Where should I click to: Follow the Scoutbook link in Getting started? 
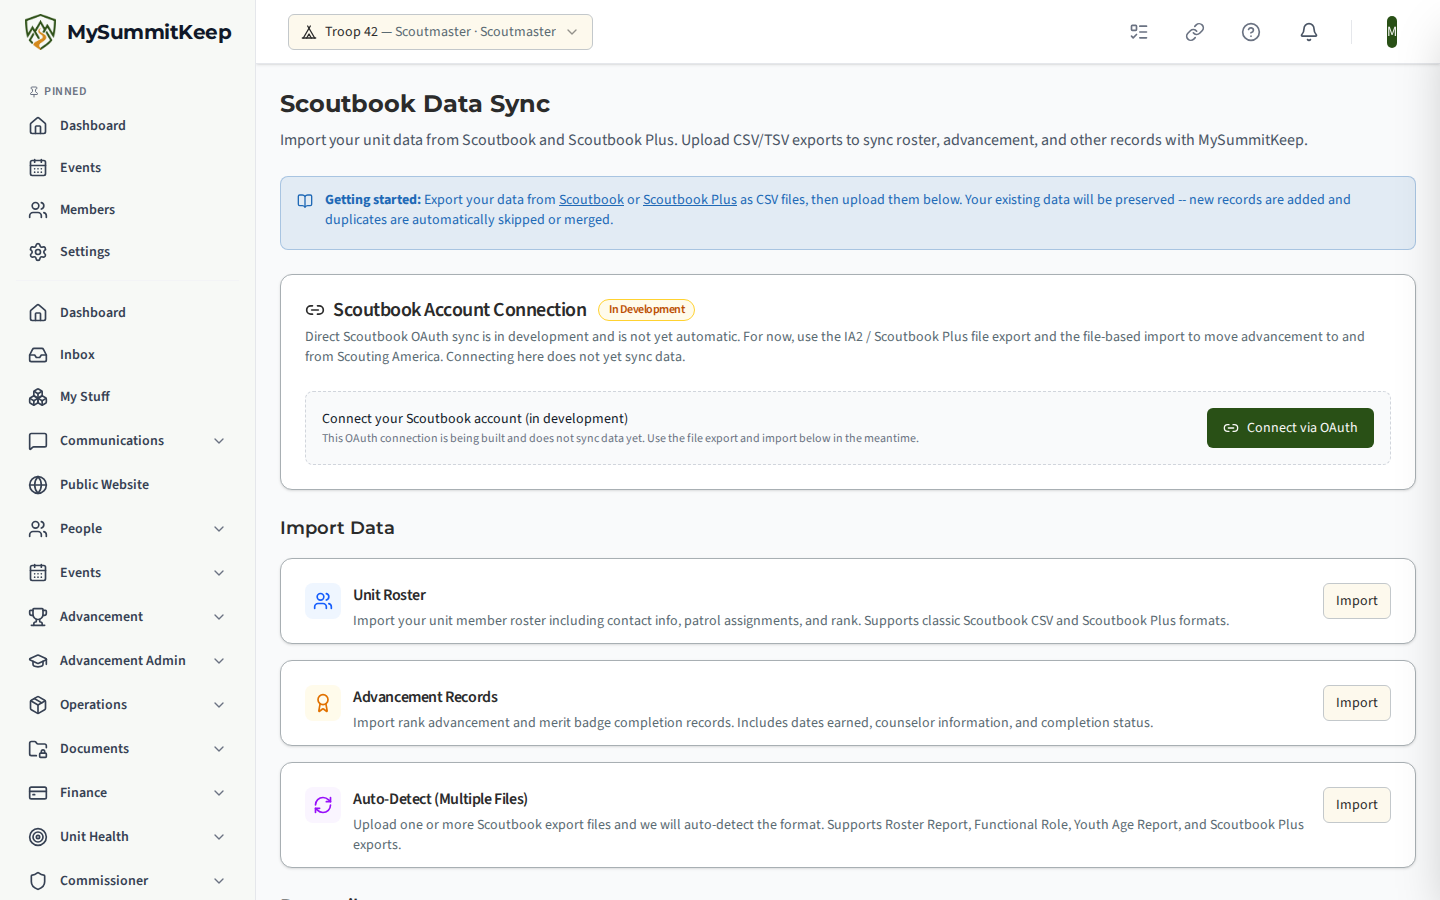(591, 200)
